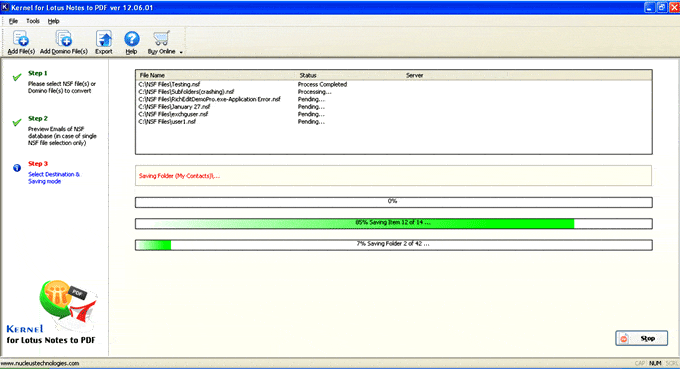Click the Processing... status text

(x=314, y=92)
